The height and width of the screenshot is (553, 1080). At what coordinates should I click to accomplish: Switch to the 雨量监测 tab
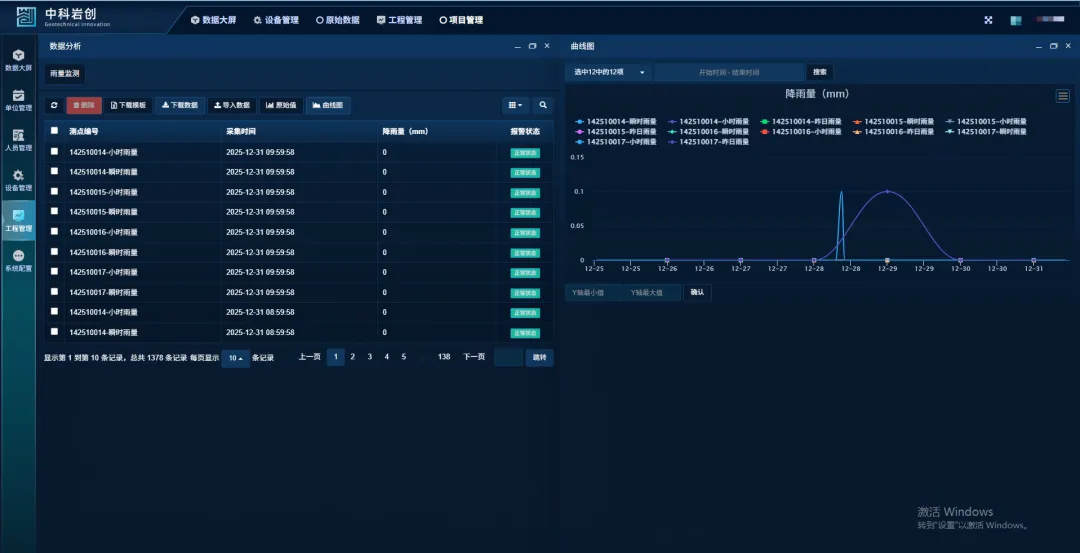65,73
